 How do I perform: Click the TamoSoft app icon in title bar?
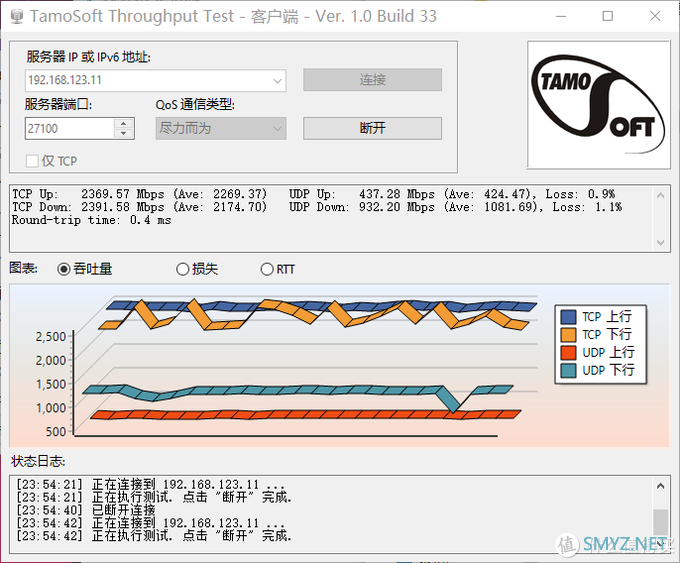point(16,16)
